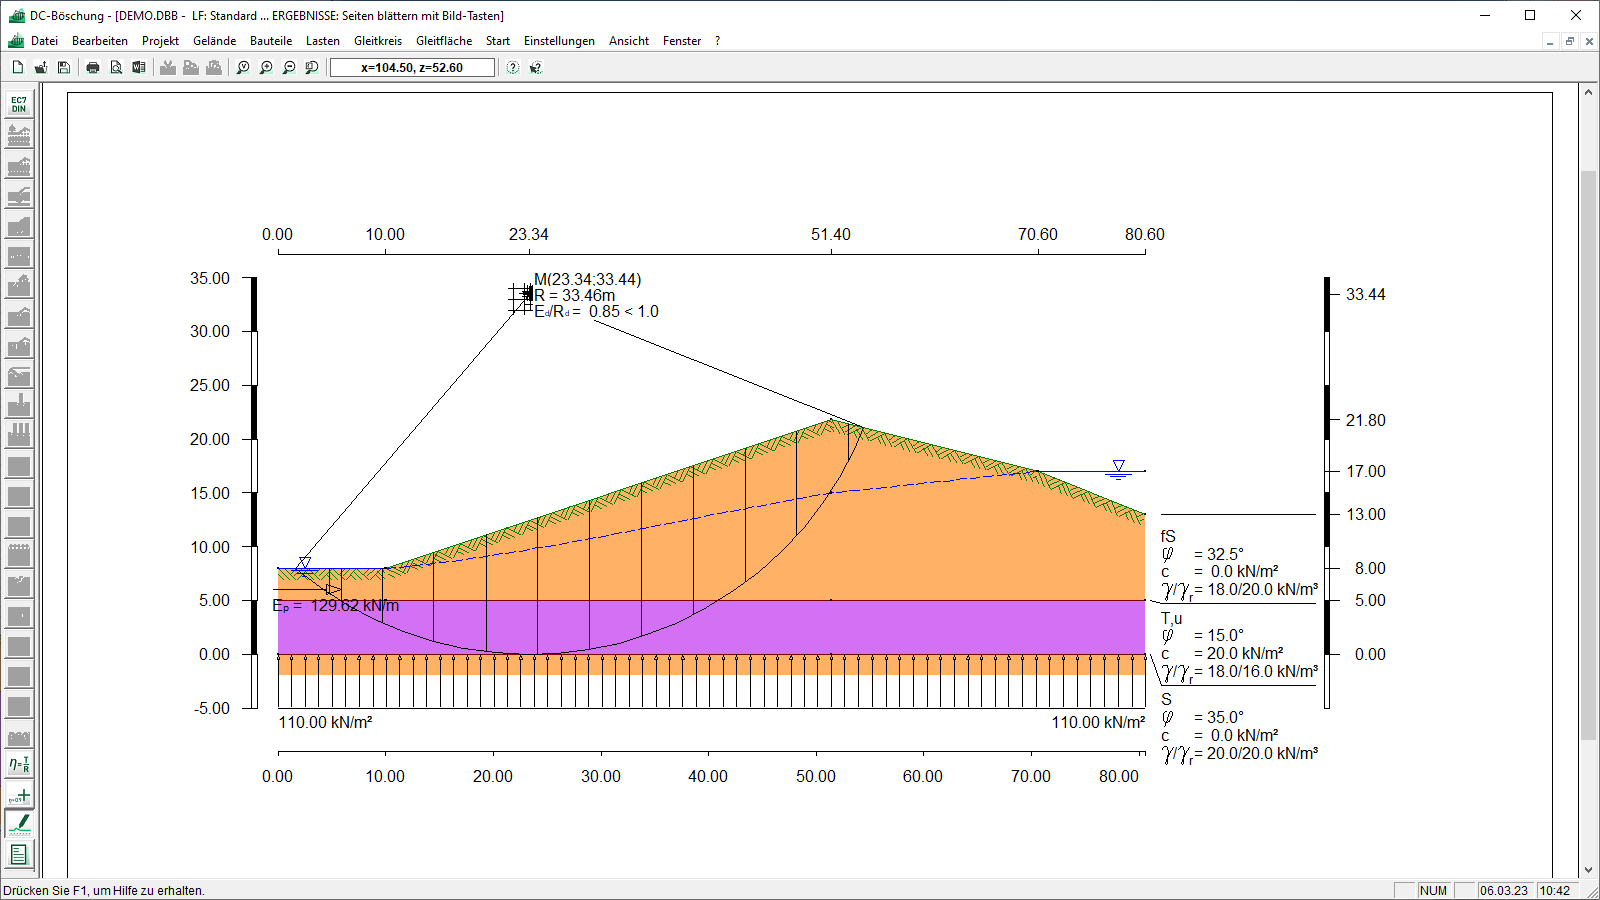The image size is (1600, 900).
Task: Activate the context help pointer icon
Action: (536, 68)
